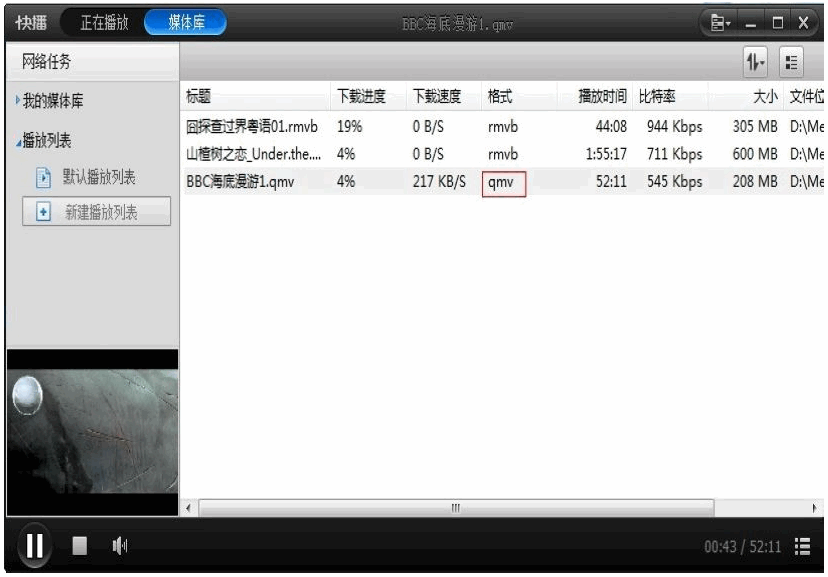The width and height of the screenshot is (828, 577).
Task: Open 网络任务 section
Action: coord(92,62)
